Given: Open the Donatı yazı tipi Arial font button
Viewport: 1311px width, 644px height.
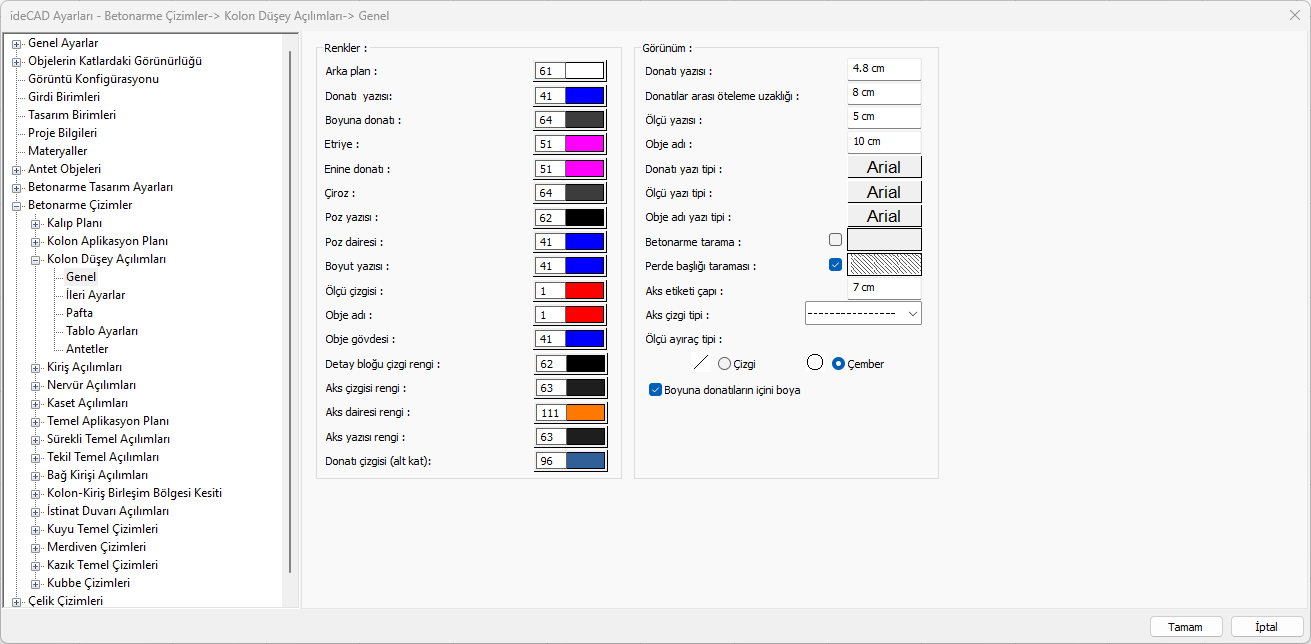Looking at the screenshot, I should pos(884,167).
